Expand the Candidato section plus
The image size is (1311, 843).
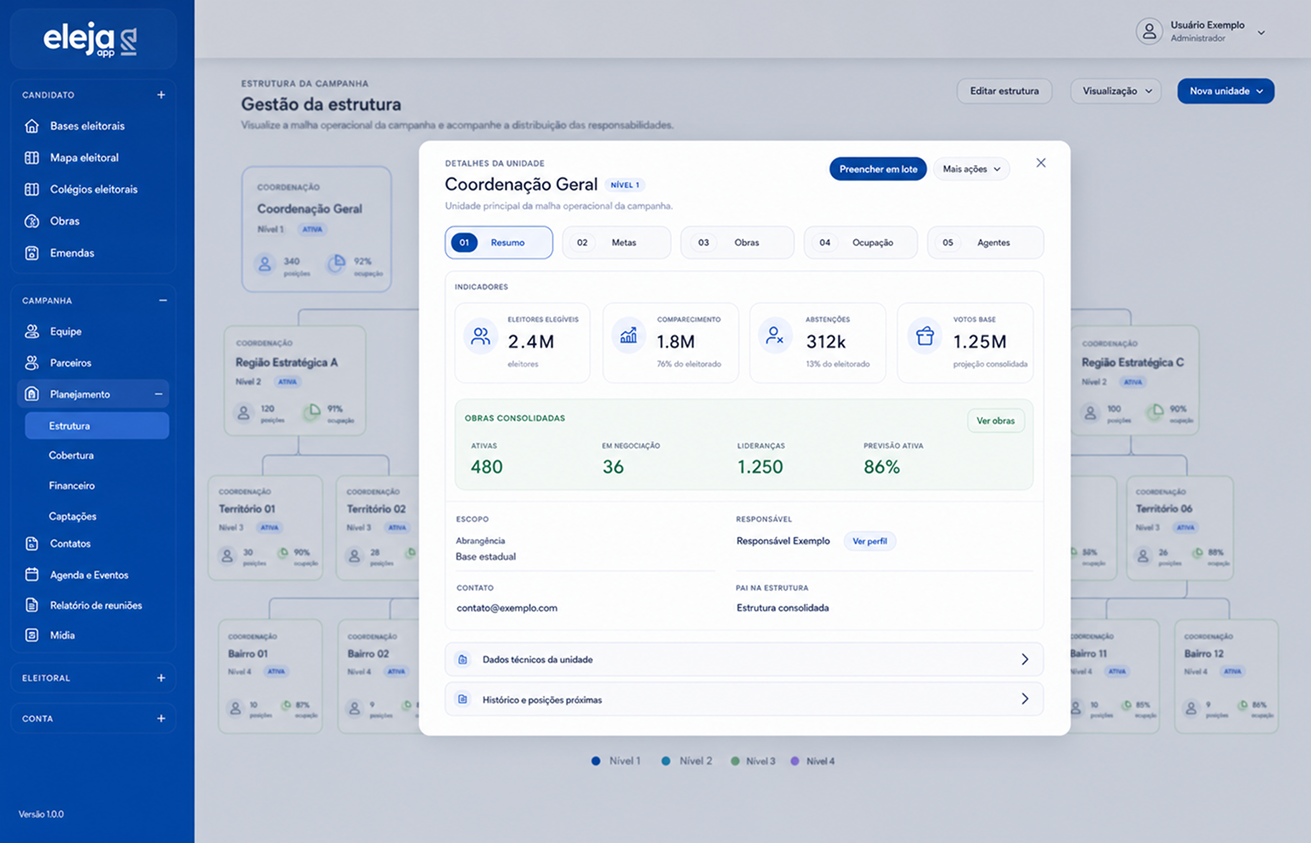(x=161, y=95)
